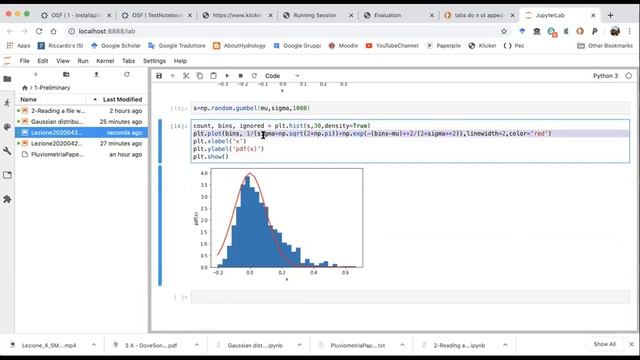Click the Python 3 kernel name
The image size is (640, 360).
tap(605, 76)
